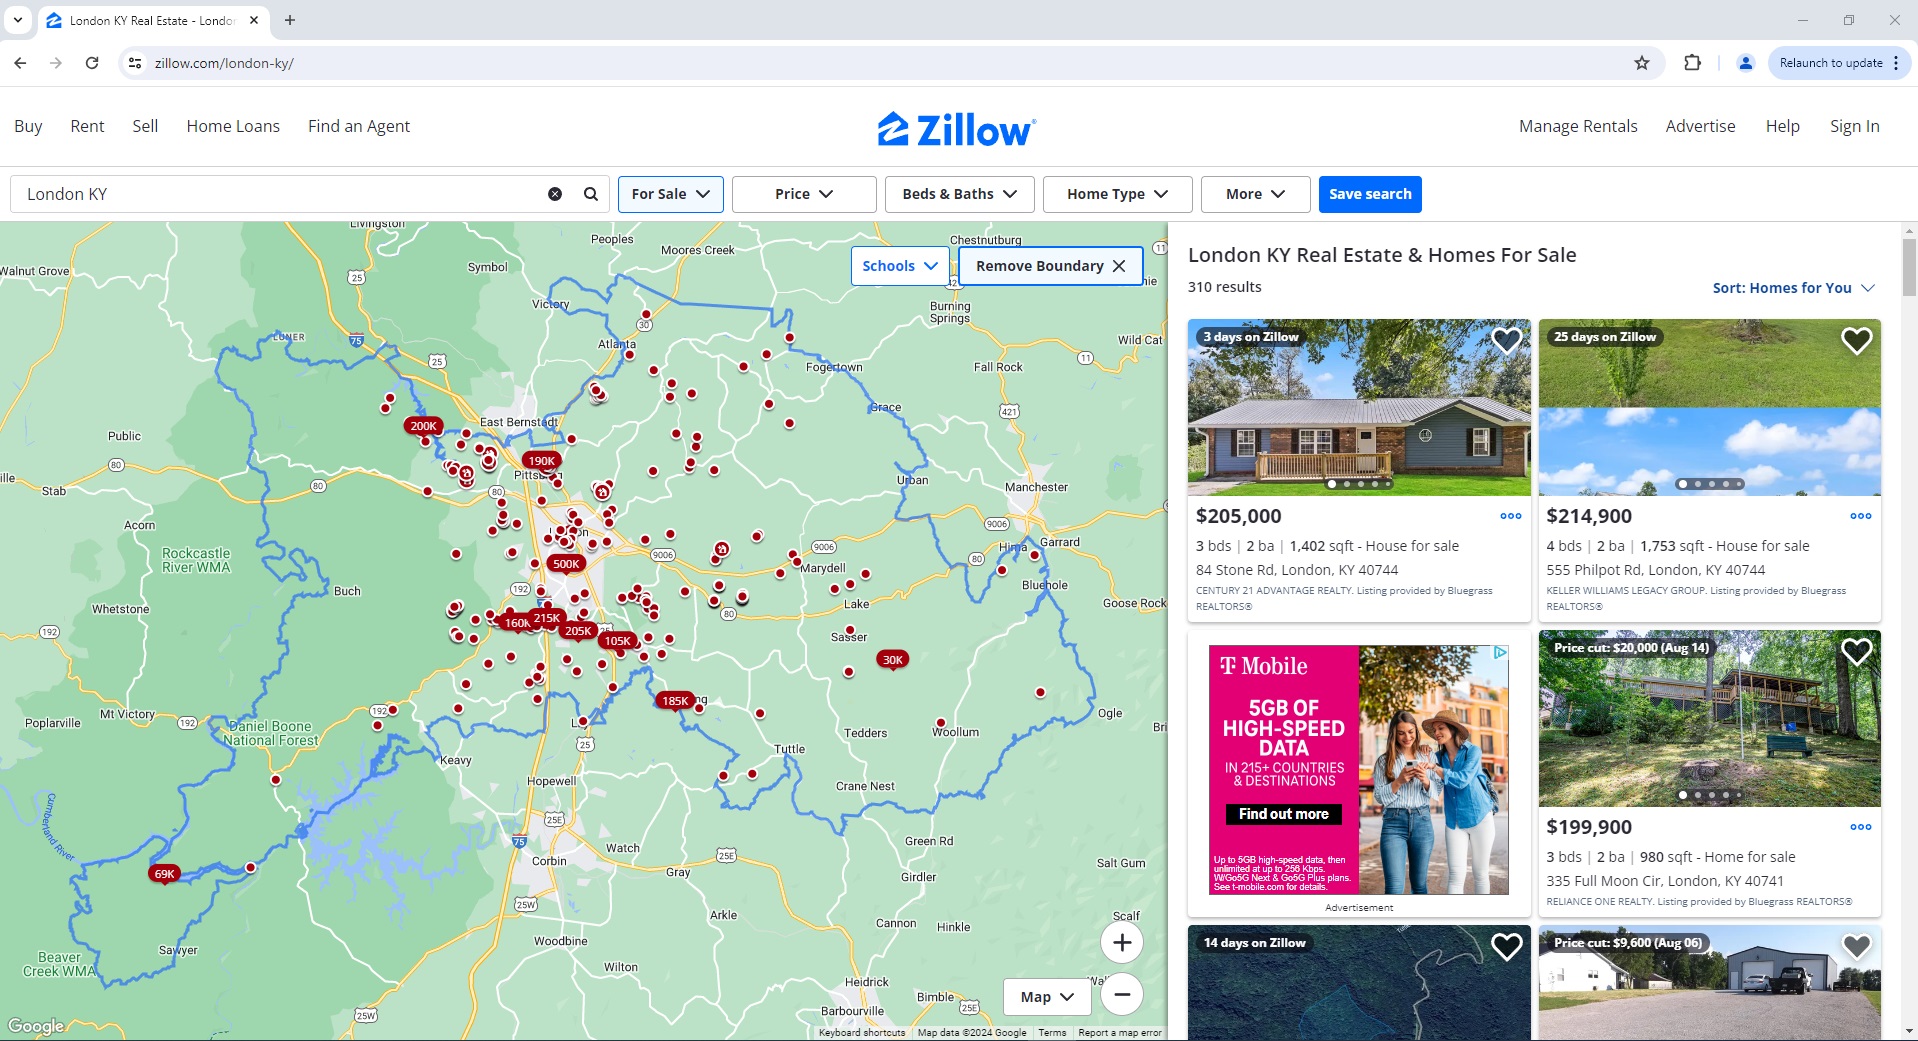The width and height of the screenshot is (1918, 1041).
Task: Bookmark the page with the star icon
Action: click(1640, 62)
